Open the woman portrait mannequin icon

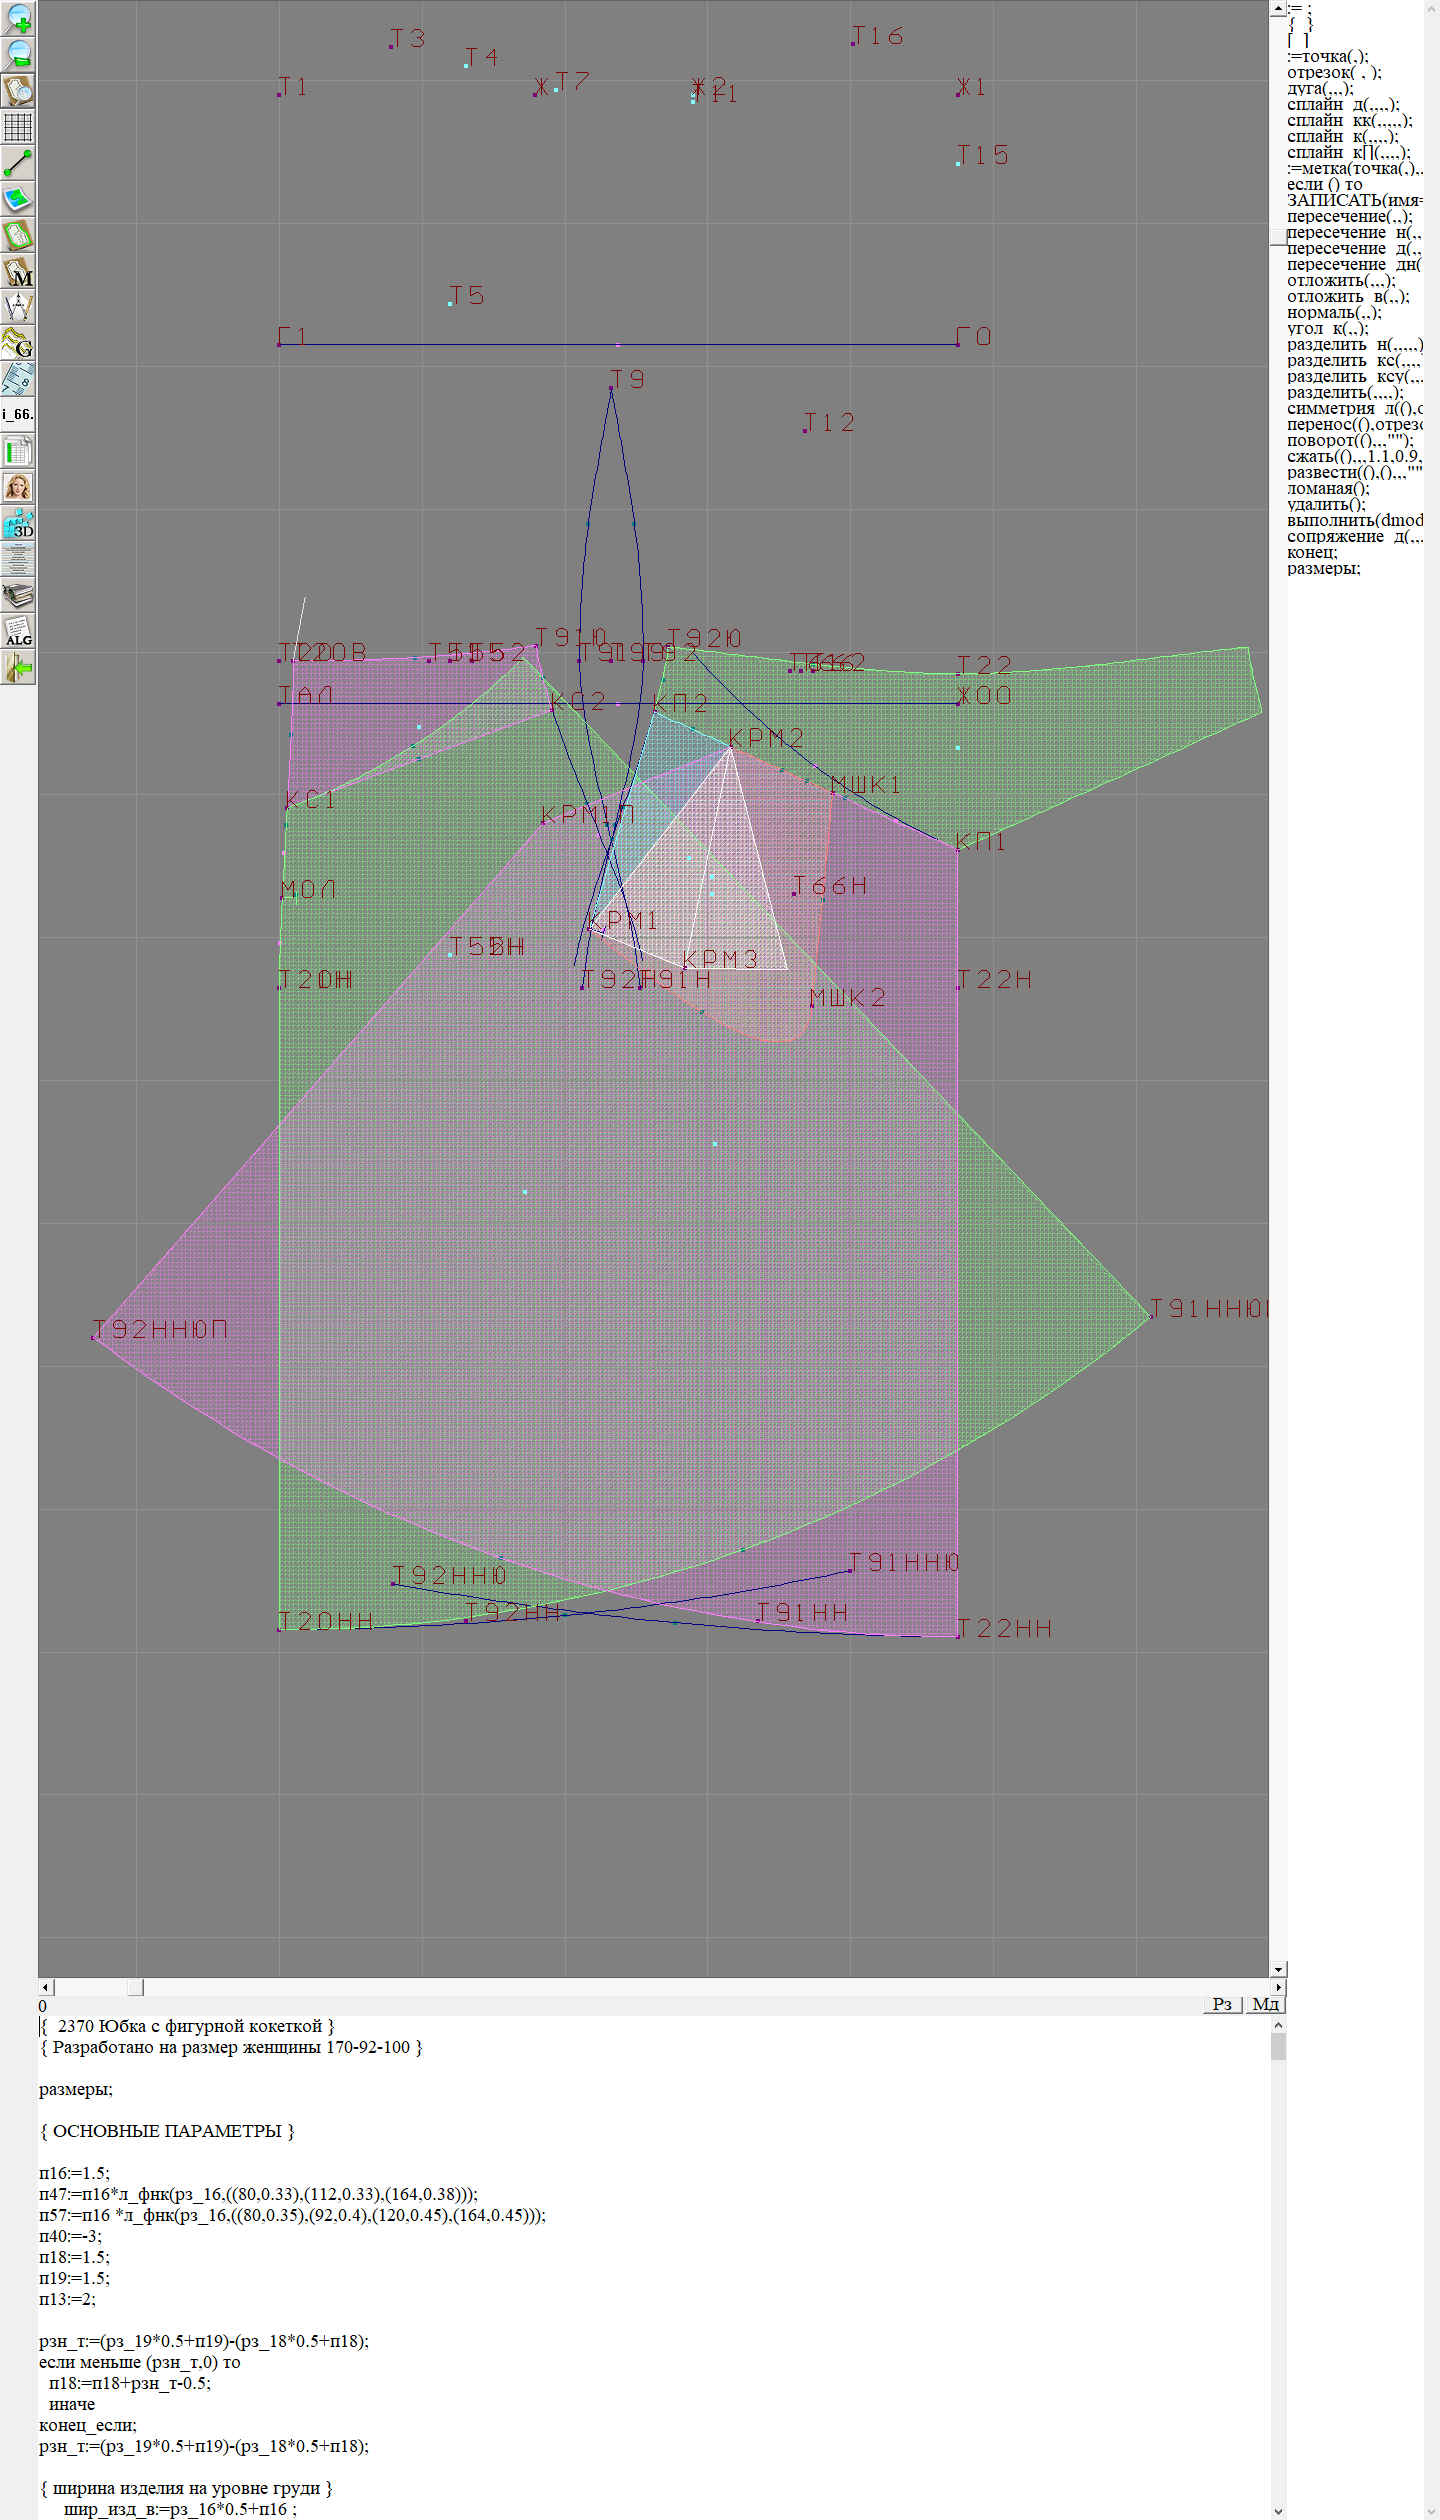pyautogui.click(x=18, y=487)
